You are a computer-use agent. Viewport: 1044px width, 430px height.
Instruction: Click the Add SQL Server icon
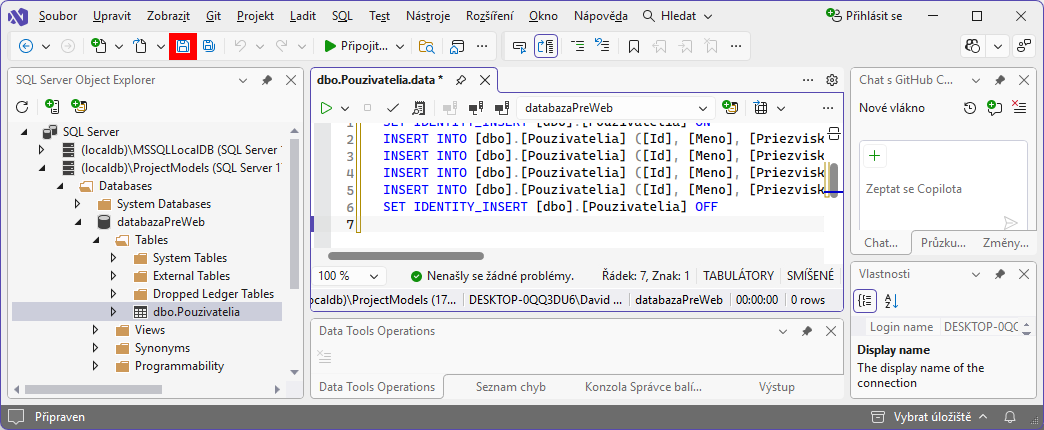click(x=52, y=107)
